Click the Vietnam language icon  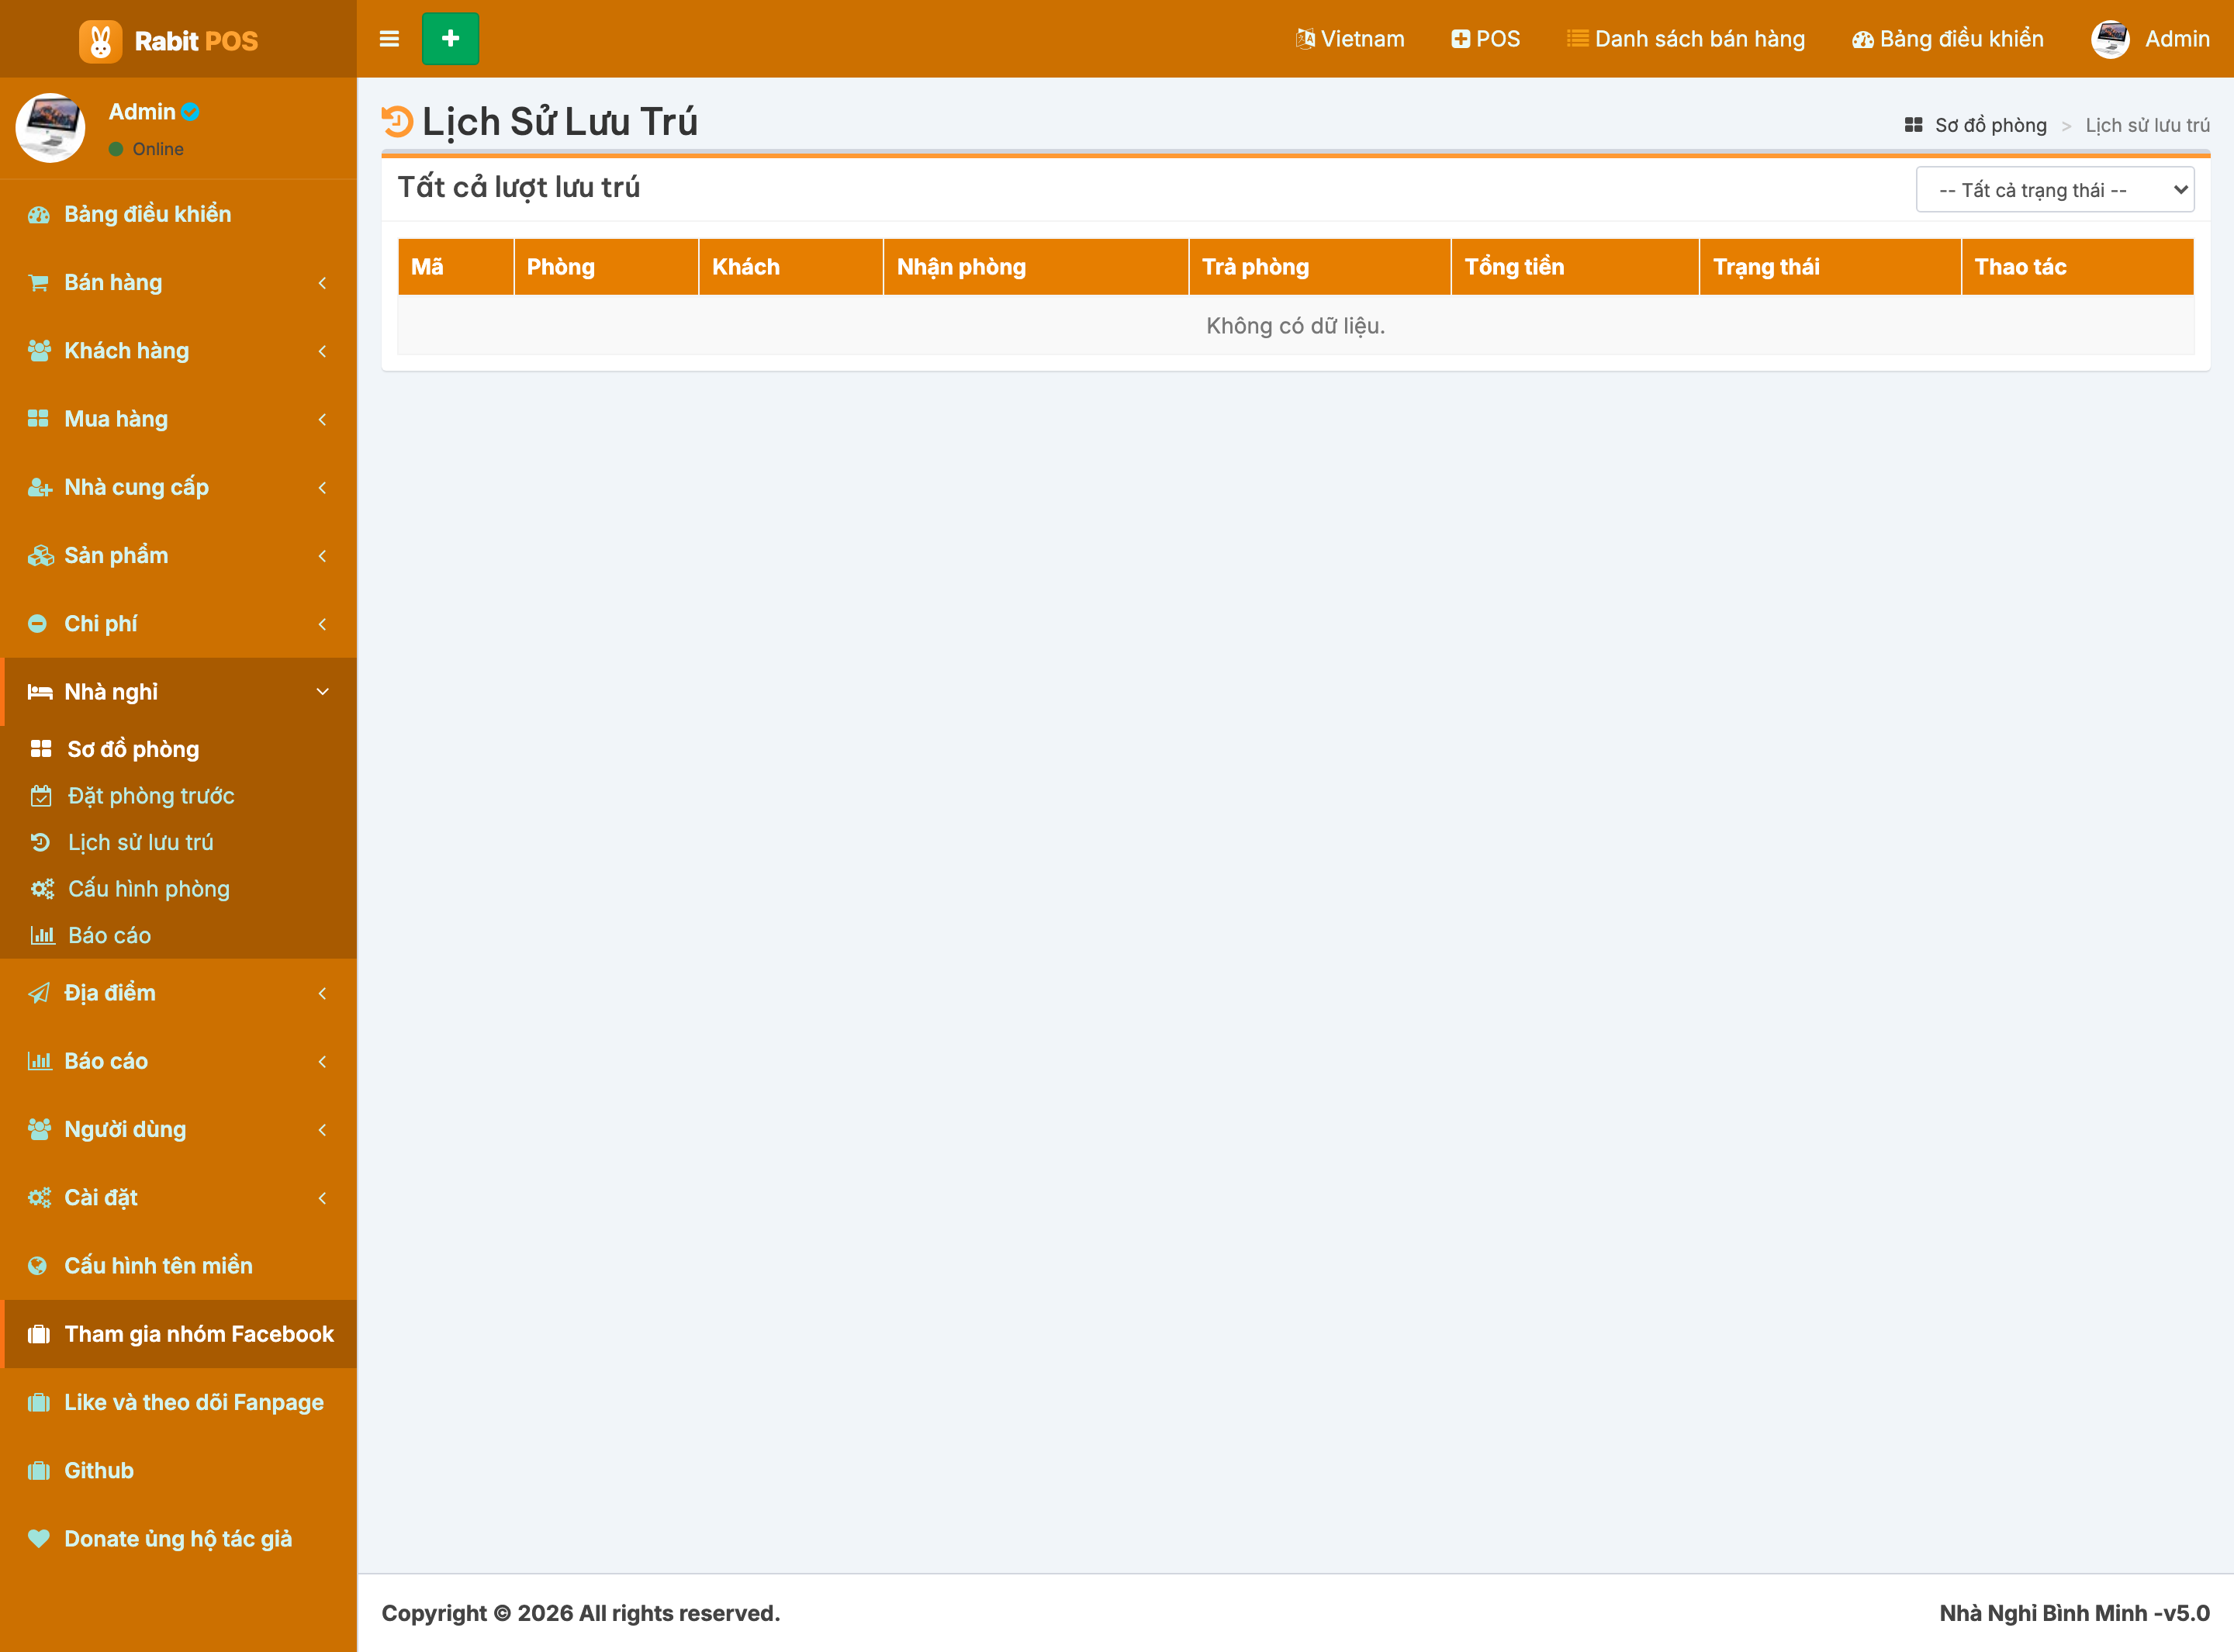[1305, 39]
